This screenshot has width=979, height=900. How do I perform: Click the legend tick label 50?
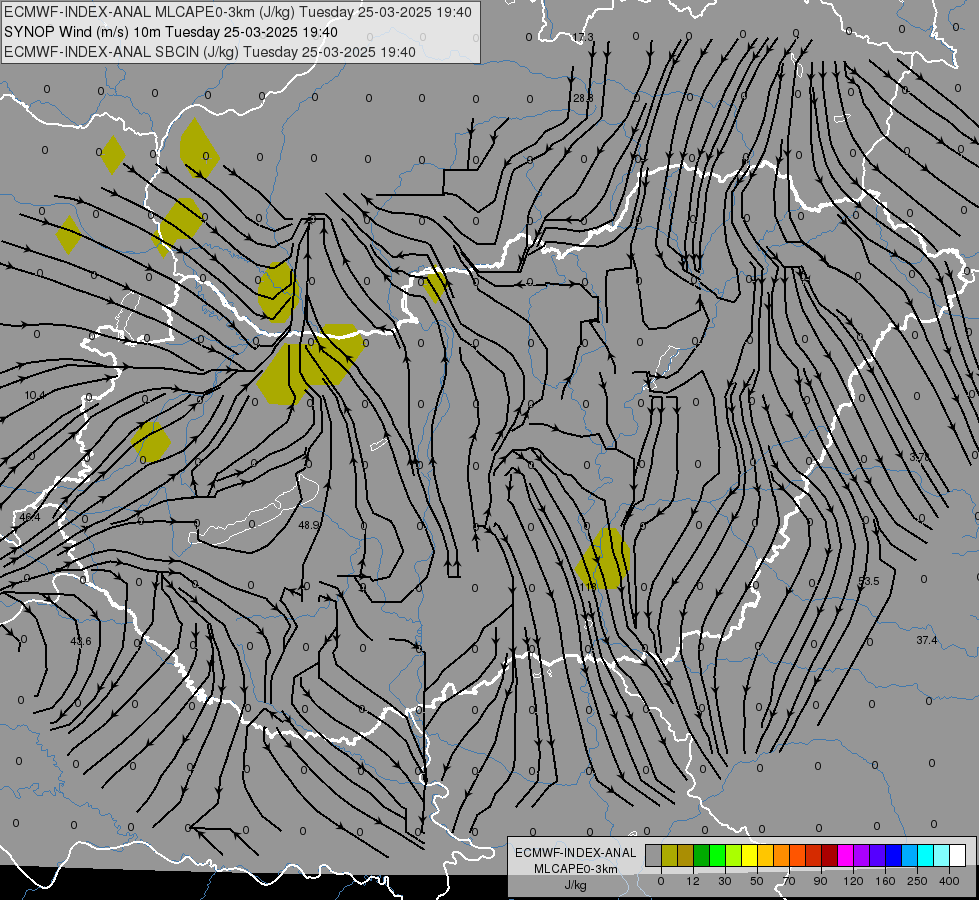(757, 881)
